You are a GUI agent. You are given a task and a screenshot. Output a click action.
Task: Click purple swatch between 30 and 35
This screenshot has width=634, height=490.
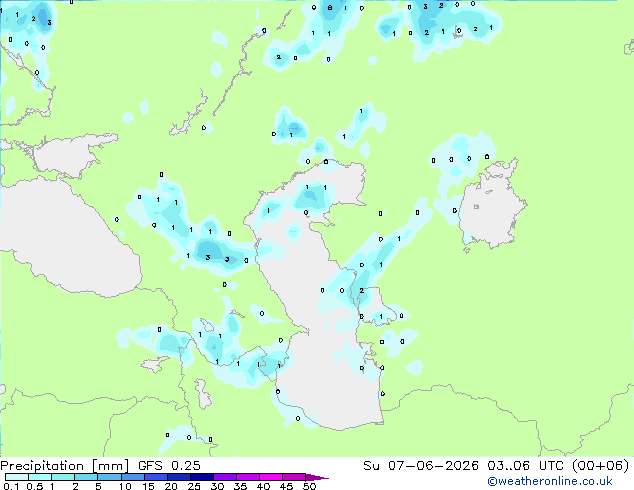point(225,477)
